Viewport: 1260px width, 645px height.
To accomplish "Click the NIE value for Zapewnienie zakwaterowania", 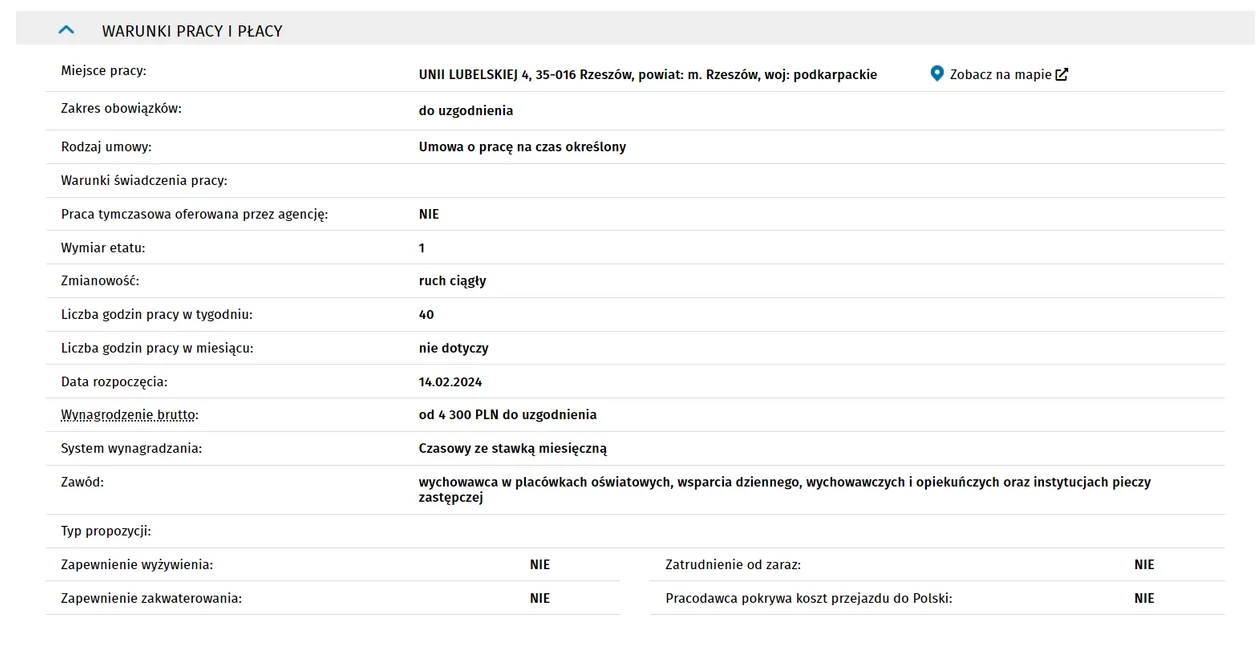I will tap(540, 598).
